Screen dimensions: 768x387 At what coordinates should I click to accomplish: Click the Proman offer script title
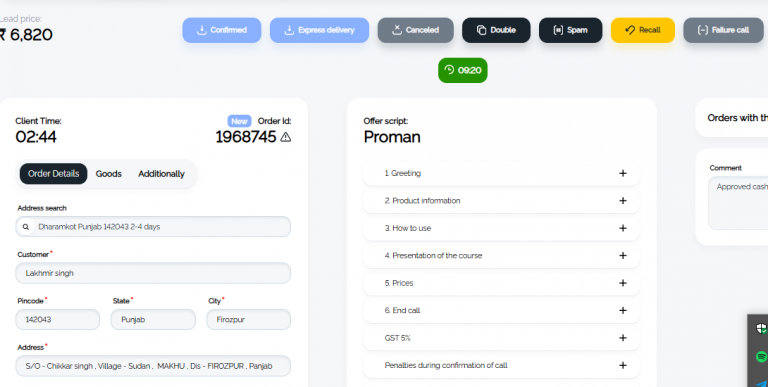(392, 137)
